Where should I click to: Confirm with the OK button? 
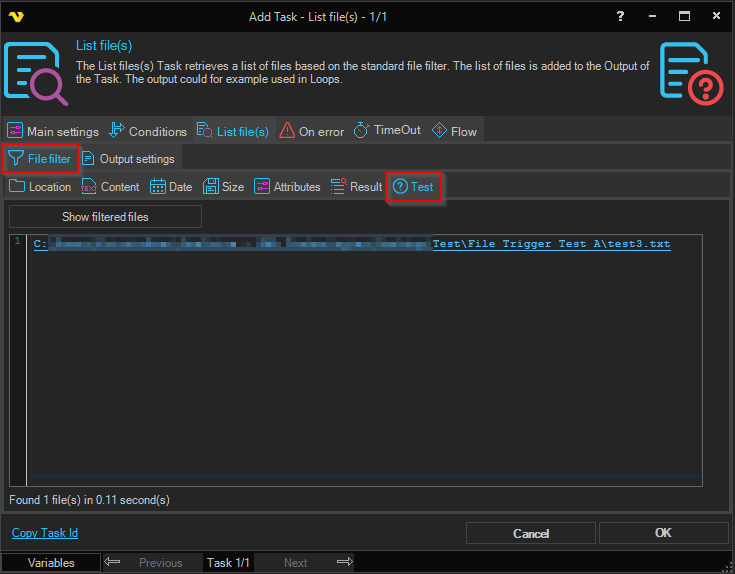[x=662, y=533]
